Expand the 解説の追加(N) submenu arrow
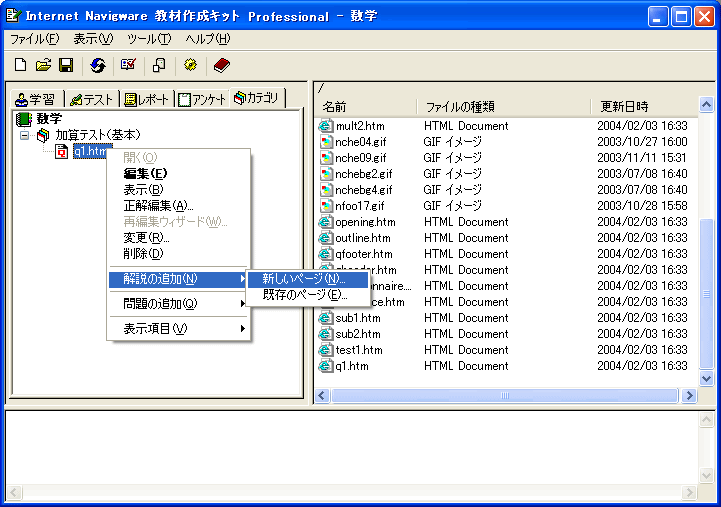This screenshot has width=721, height=507. tap(242, 279)
